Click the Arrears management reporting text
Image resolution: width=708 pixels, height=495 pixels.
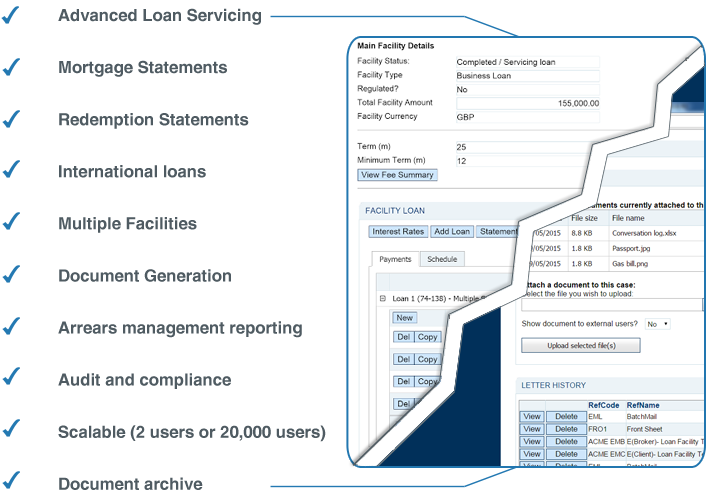coord(180,328)
